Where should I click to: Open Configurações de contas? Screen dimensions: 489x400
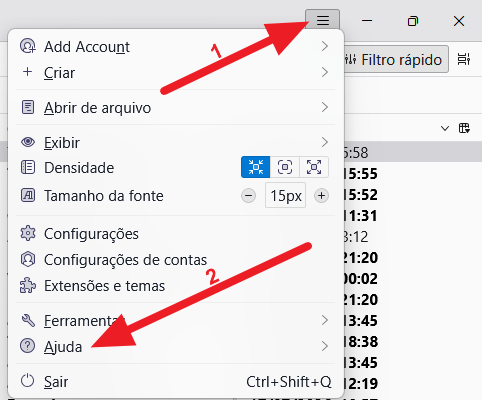point(175,260)
